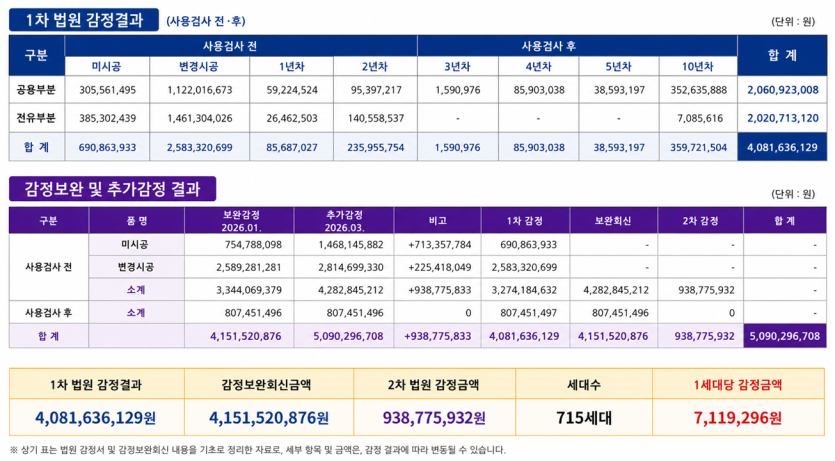
Task: Click the '2차 감정' column header
Action: 700,220
